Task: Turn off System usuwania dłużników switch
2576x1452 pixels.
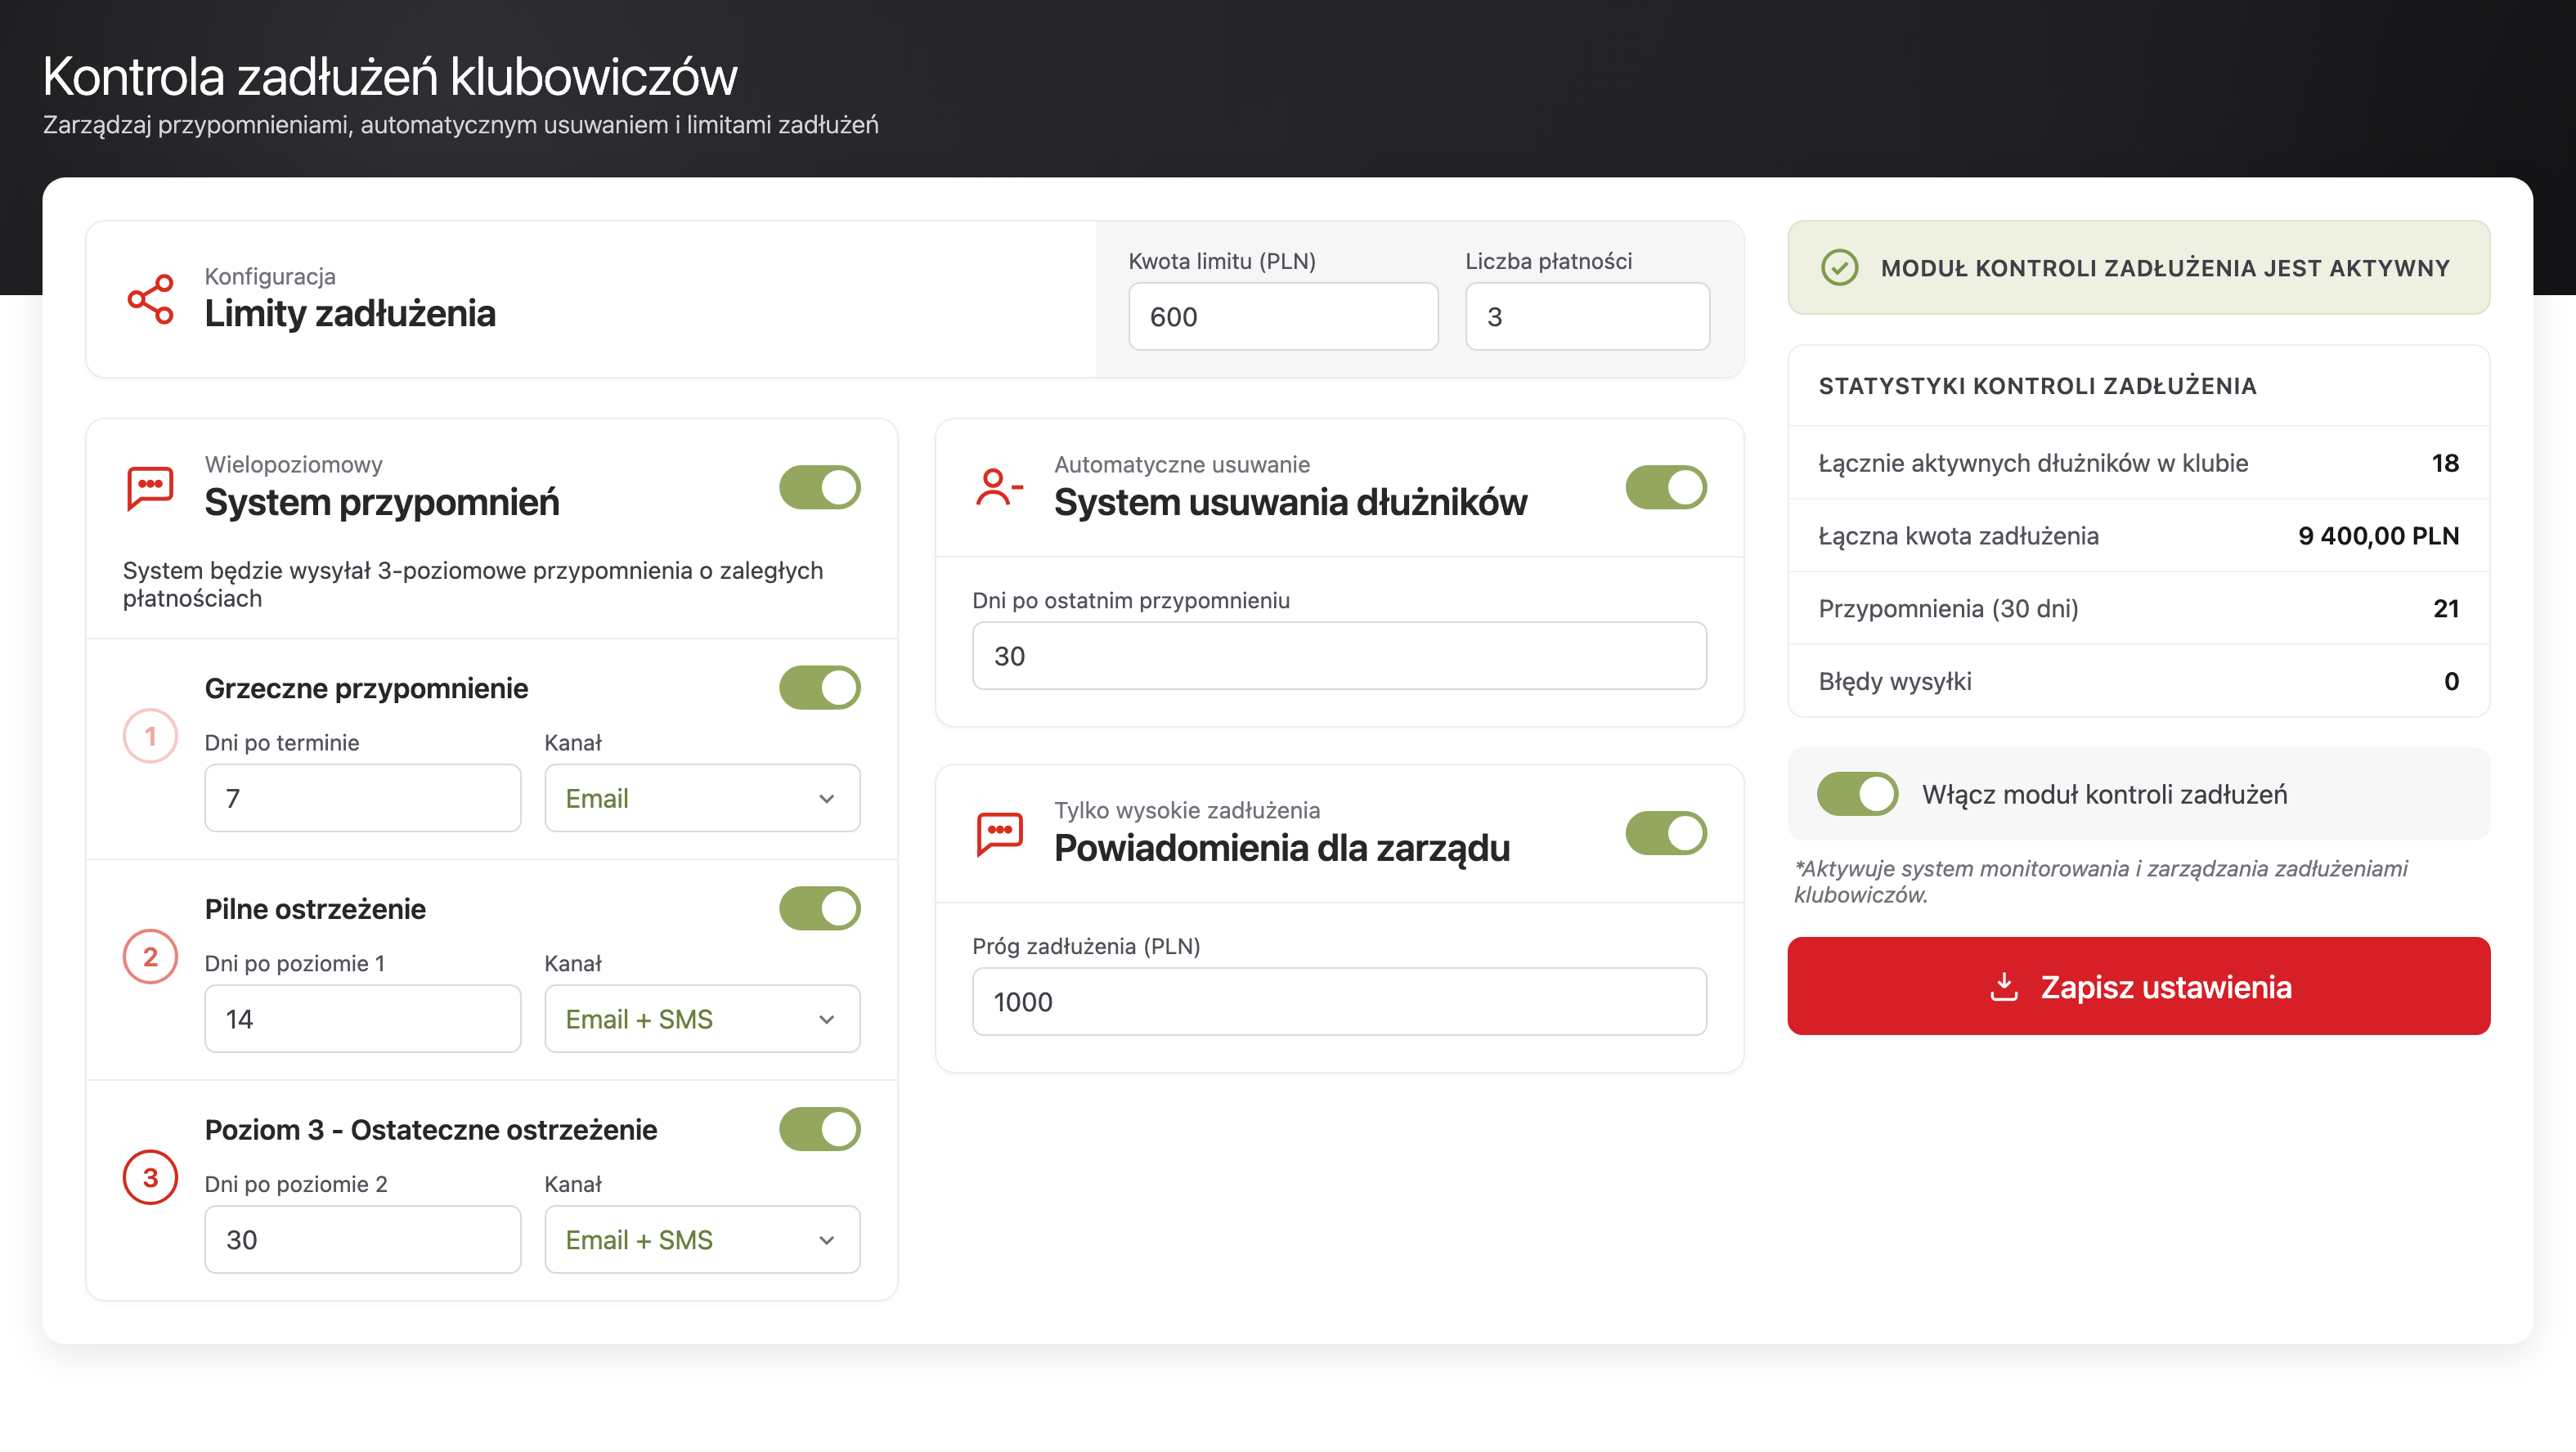Action: click(x=1666, y=487)
